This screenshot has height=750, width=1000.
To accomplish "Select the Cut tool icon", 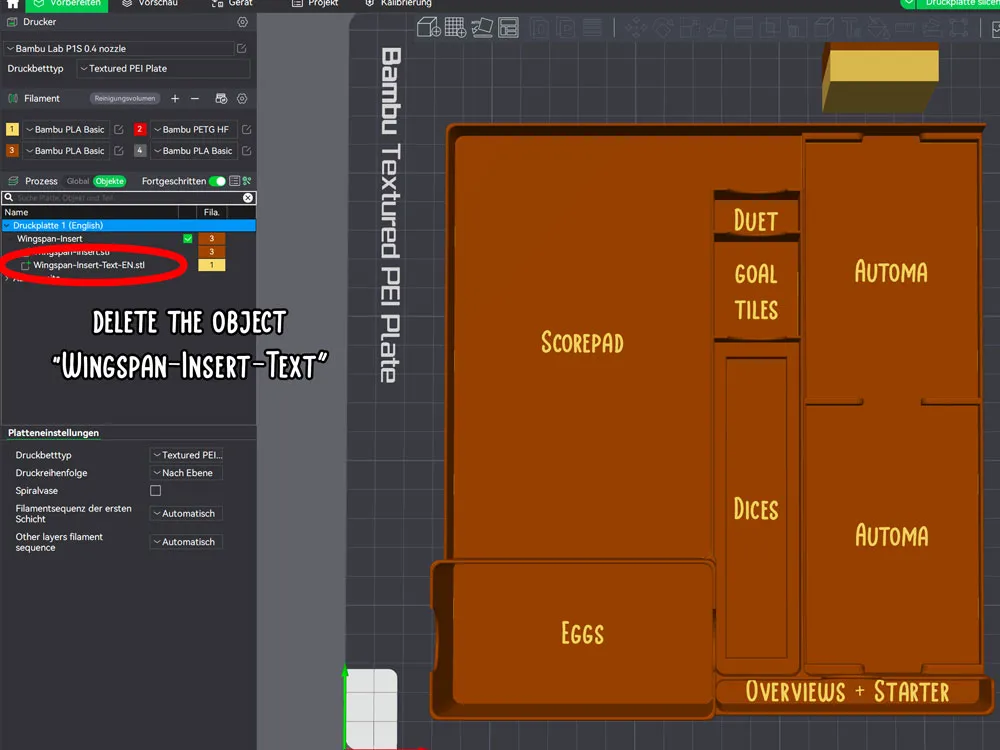I will tap(743, 28).
